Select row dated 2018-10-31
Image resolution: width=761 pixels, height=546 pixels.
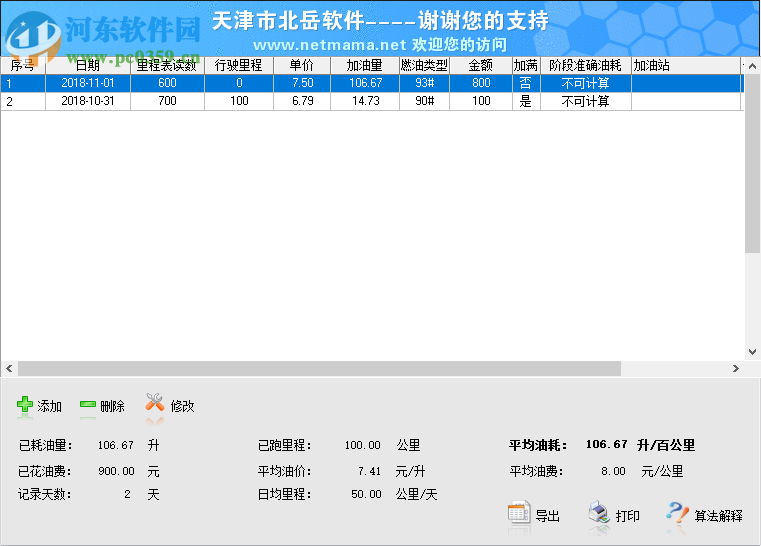372,101
